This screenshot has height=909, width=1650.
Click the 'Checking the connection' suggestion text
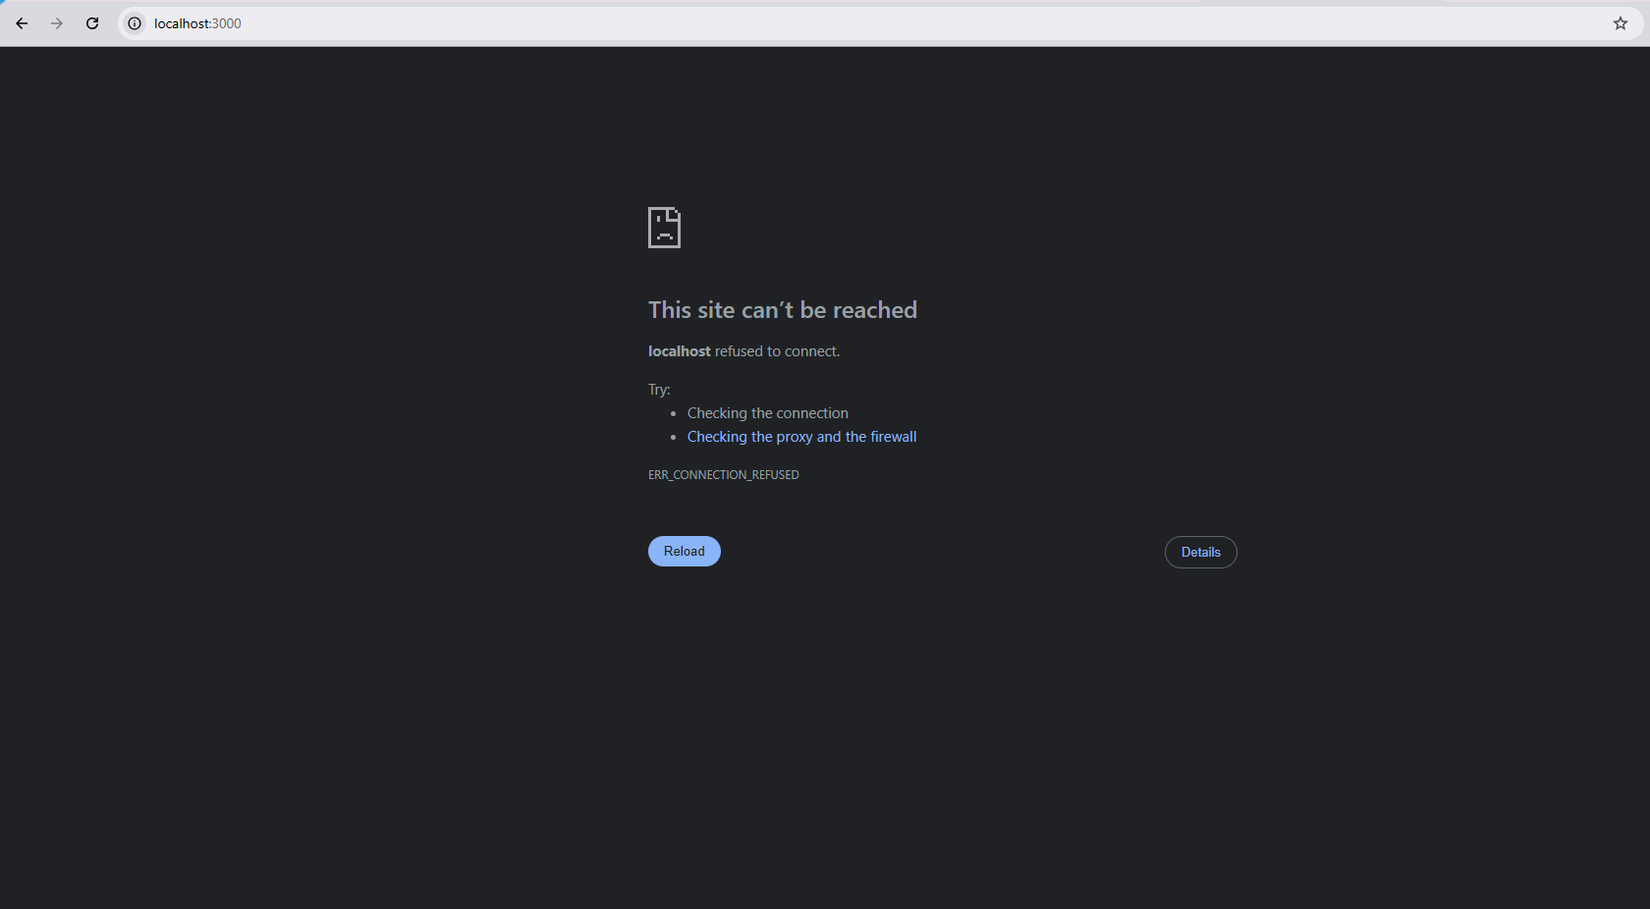point(768,413)
